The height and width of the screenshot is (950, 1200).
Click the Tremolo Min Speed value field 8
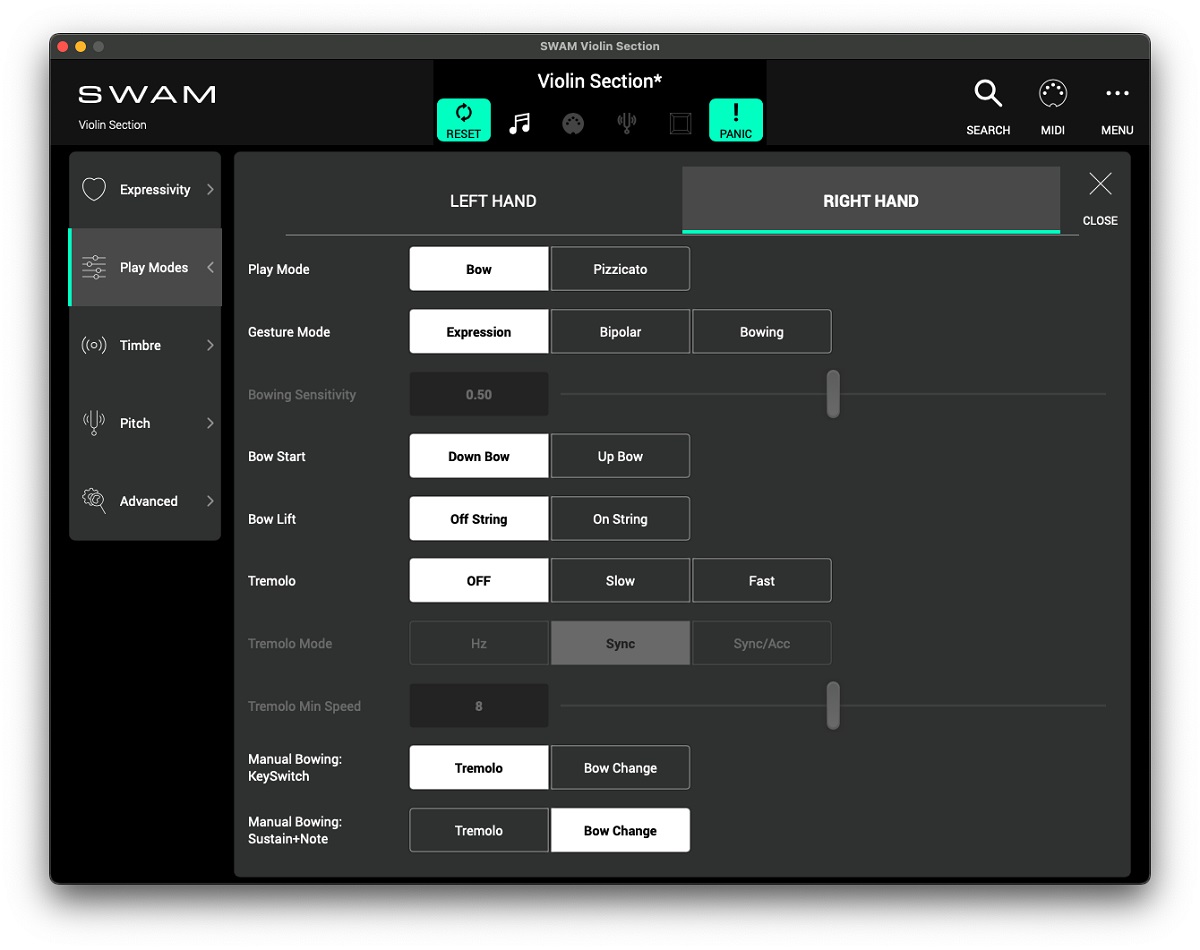tap(479, 705)
